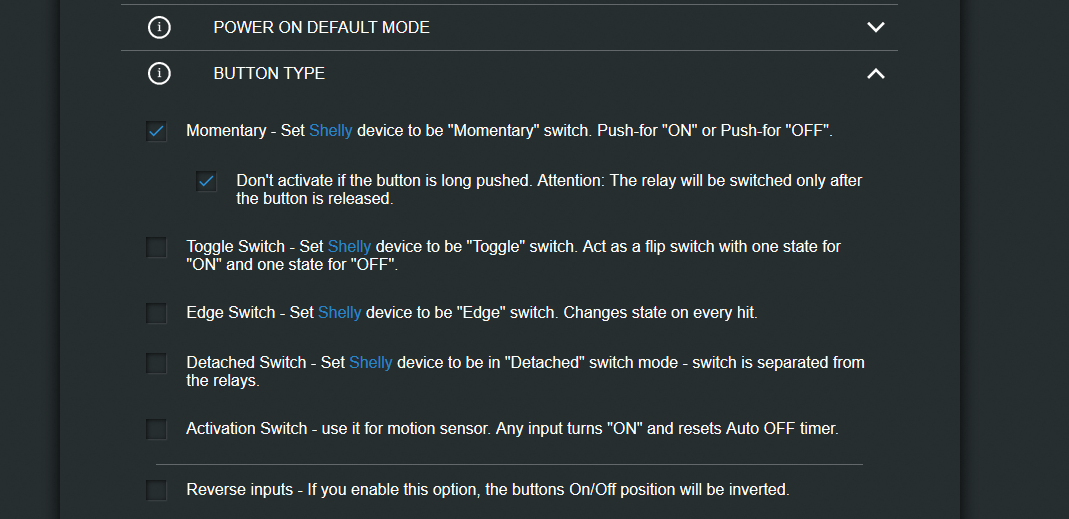Click the Reverse inputs description text
1069x519 pixels.
pyautogui.click(x=488, y=490)
